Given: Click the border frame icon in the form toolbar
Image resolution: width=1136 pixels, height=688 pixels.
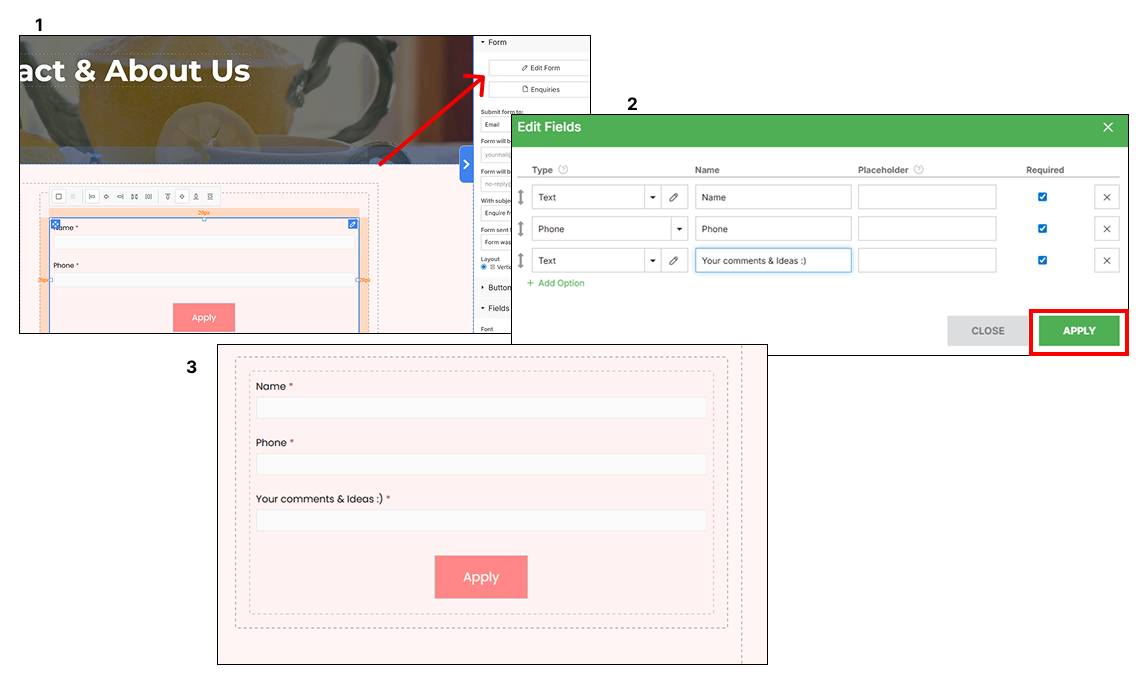Looking at the screenshot, I should click(x=60, y=197).
